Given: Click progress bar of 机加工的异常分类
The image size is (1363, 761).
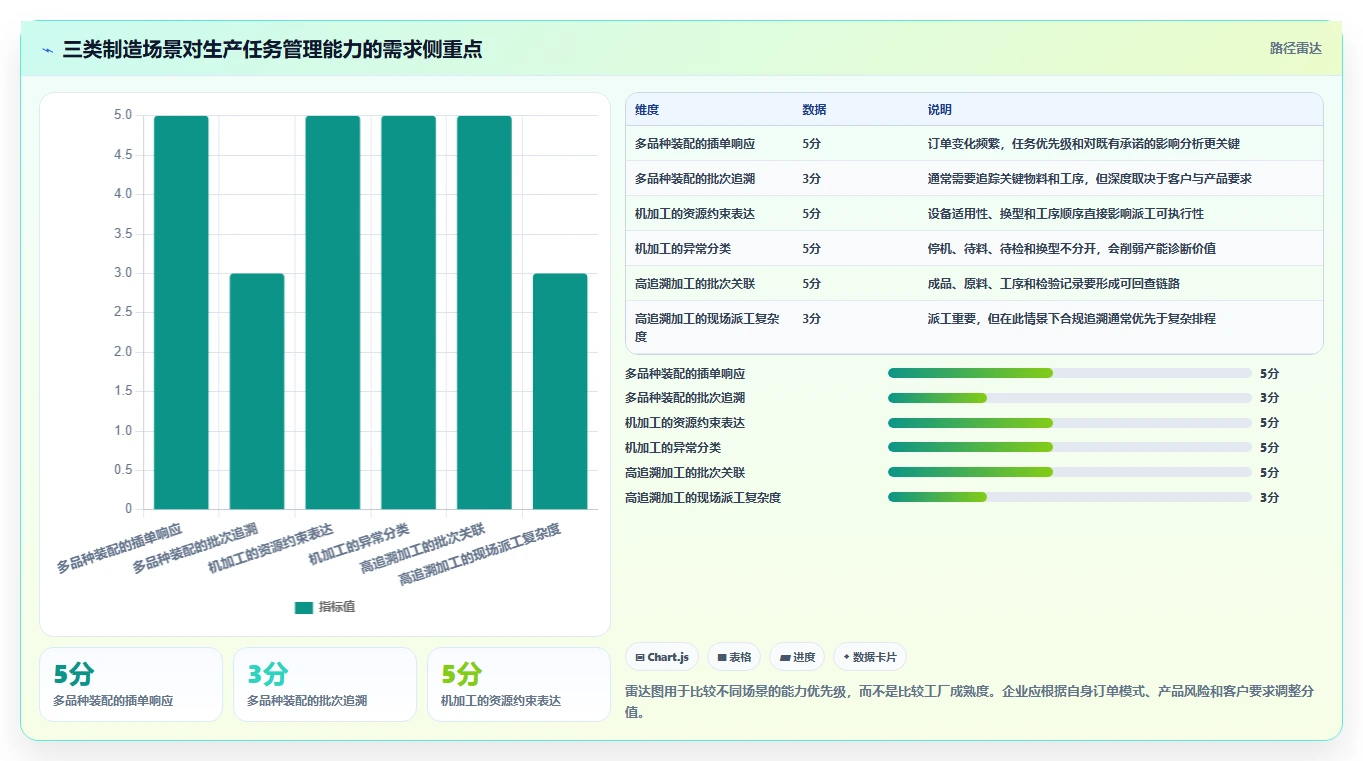Looking at the screenshot, I should point(1070,447).
